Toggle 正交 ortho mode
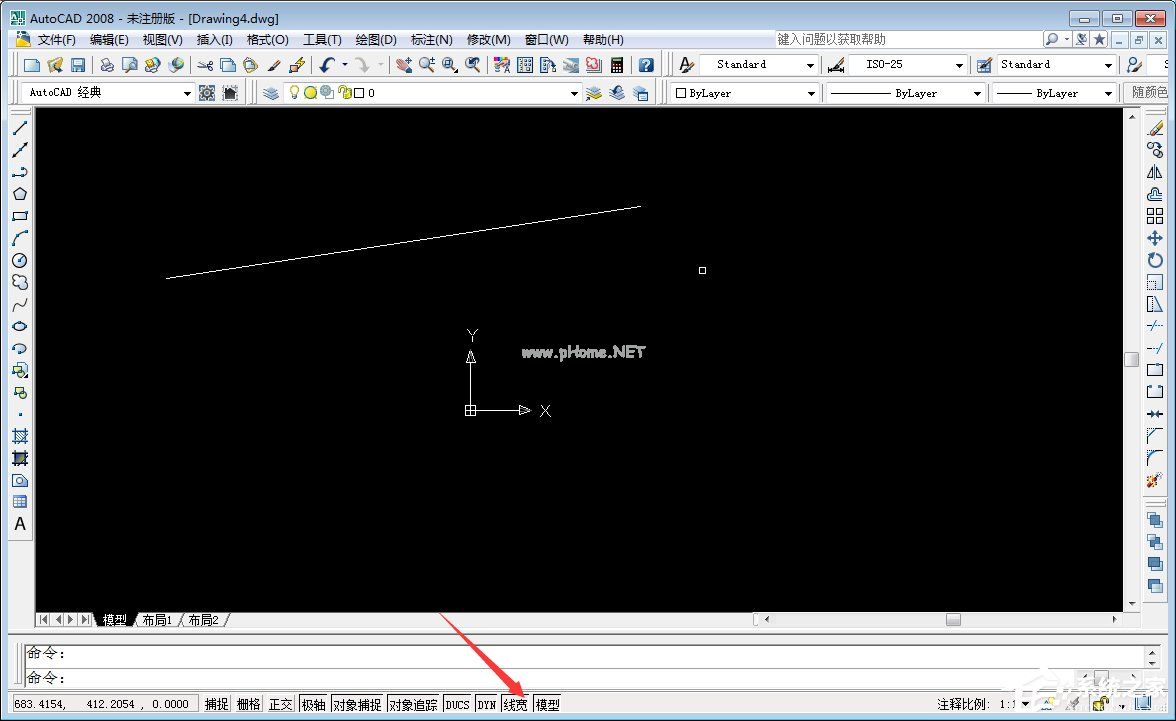The width and height of the screenshot is (1176, 721). pyautogui.click(x=281, y=705)
